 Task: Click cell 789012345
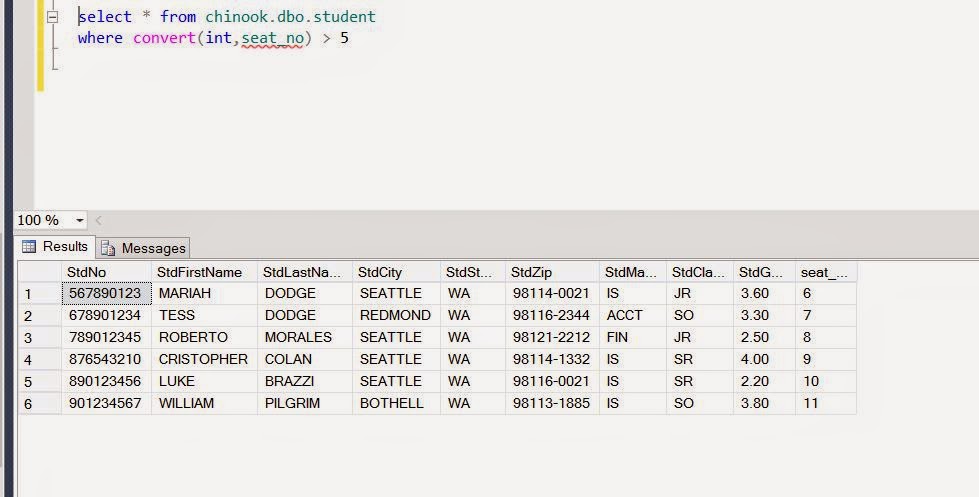pyautogui.click(x=106, y=337)
